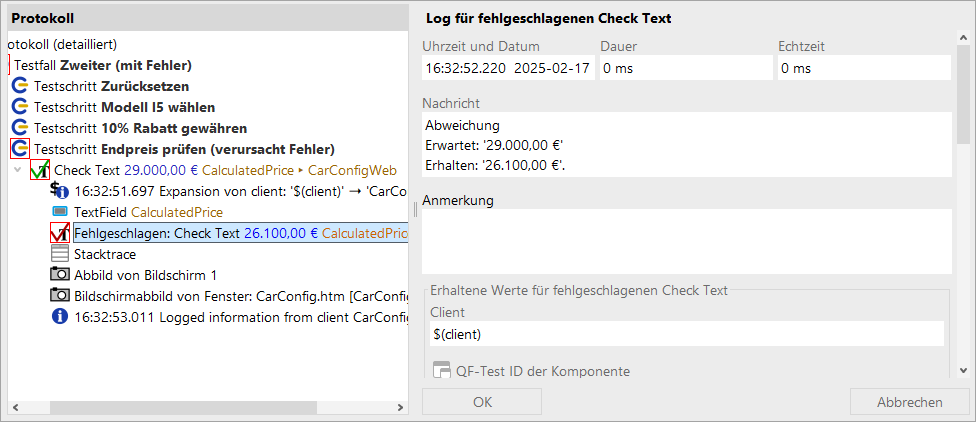Click into the Anmerkung text area

click(687, 241)
